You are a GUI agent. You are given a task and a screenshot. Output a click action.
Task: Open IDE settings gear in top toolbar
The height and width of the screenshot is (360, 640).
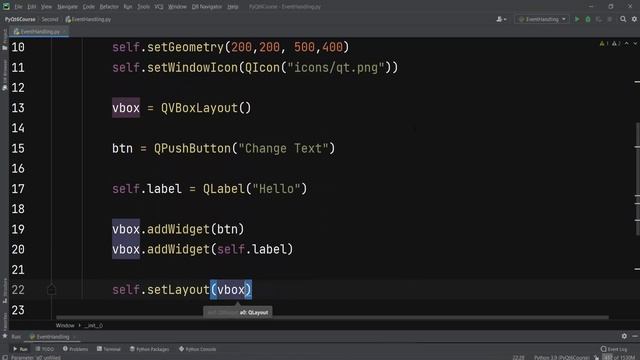(x=634, y=19)
